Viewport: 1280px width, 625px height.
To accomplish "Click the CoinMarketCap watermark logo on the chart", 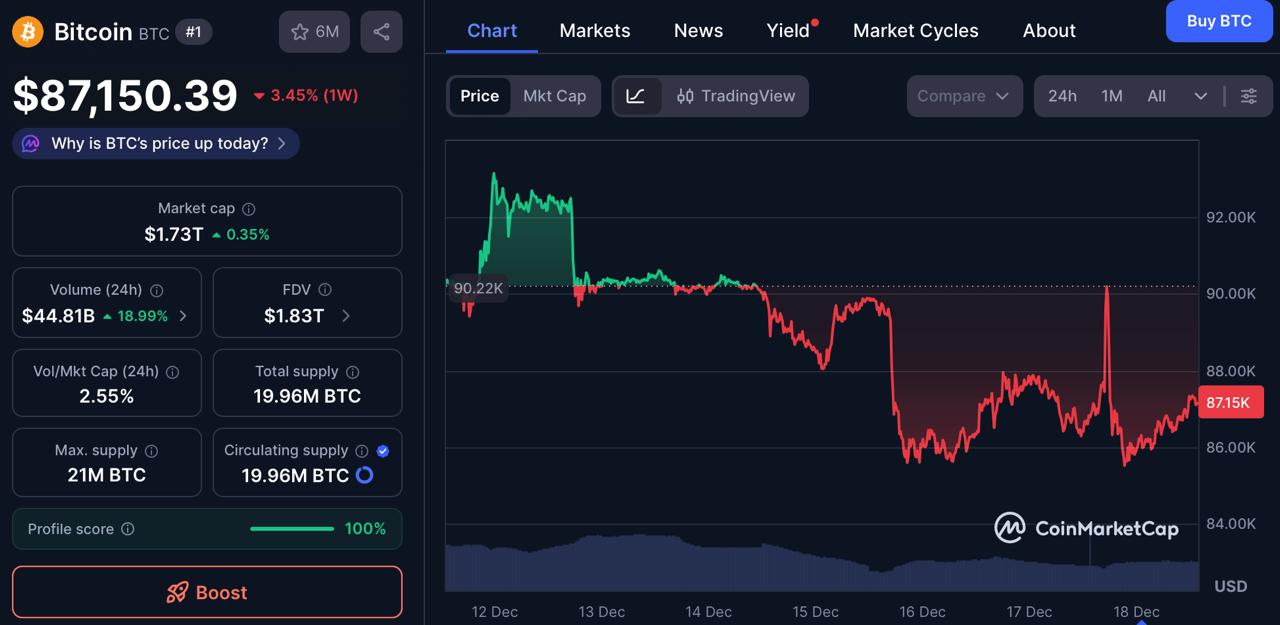I will 1087,527.
